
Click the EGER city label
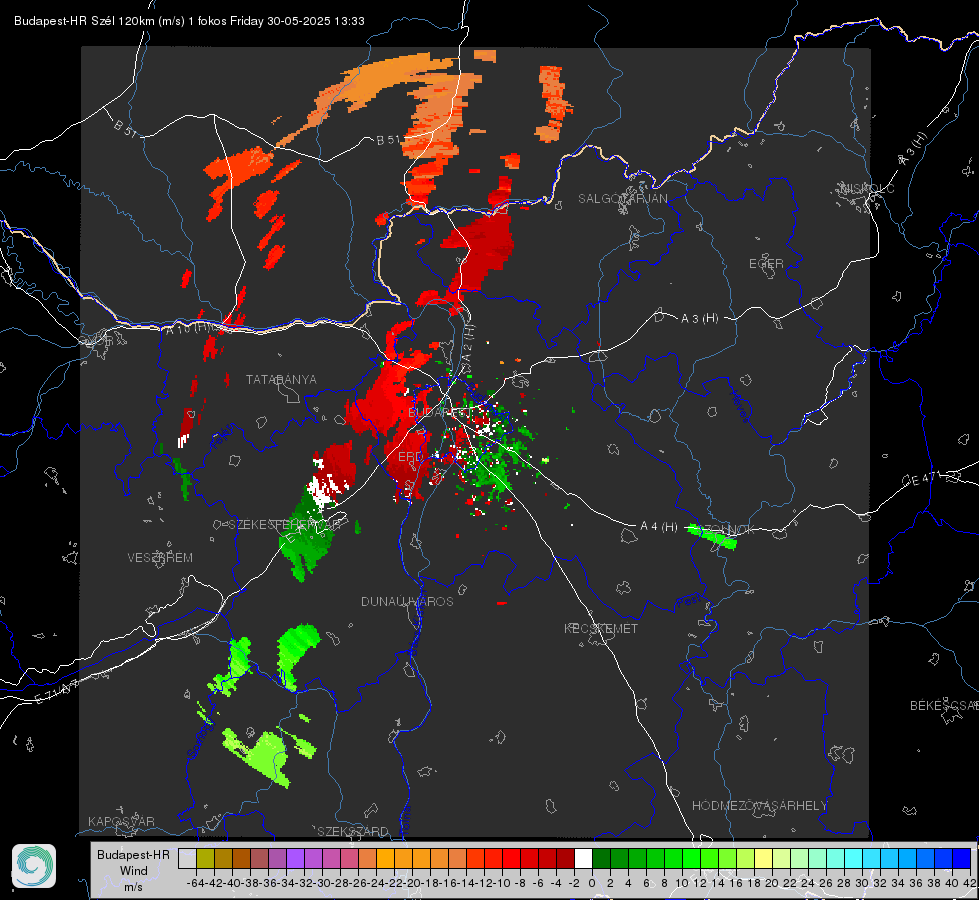(766, 264)
